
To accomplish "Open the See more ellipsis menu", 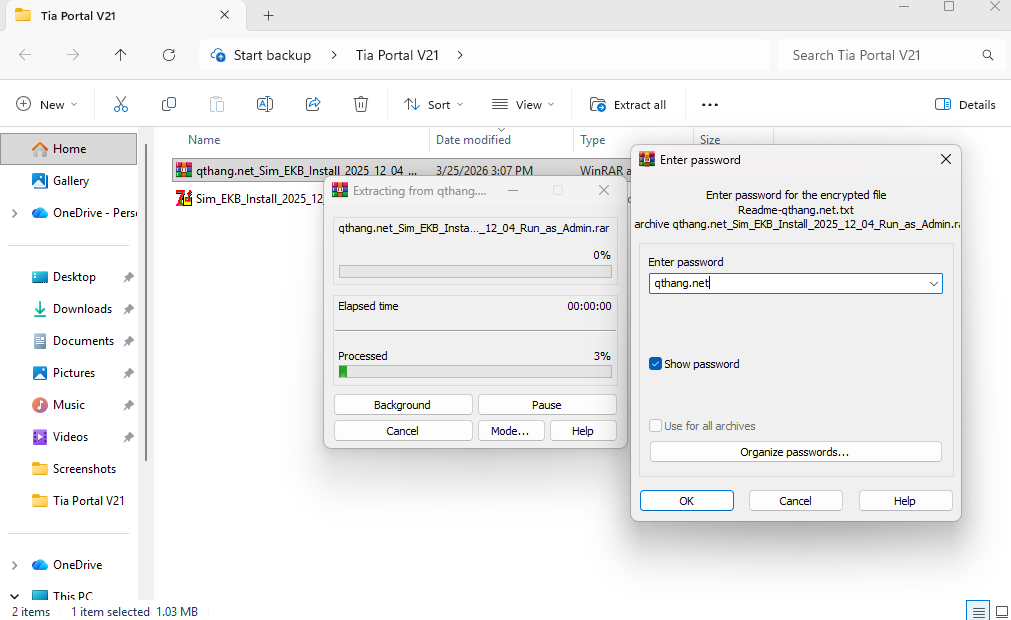I will click(710, 104).
